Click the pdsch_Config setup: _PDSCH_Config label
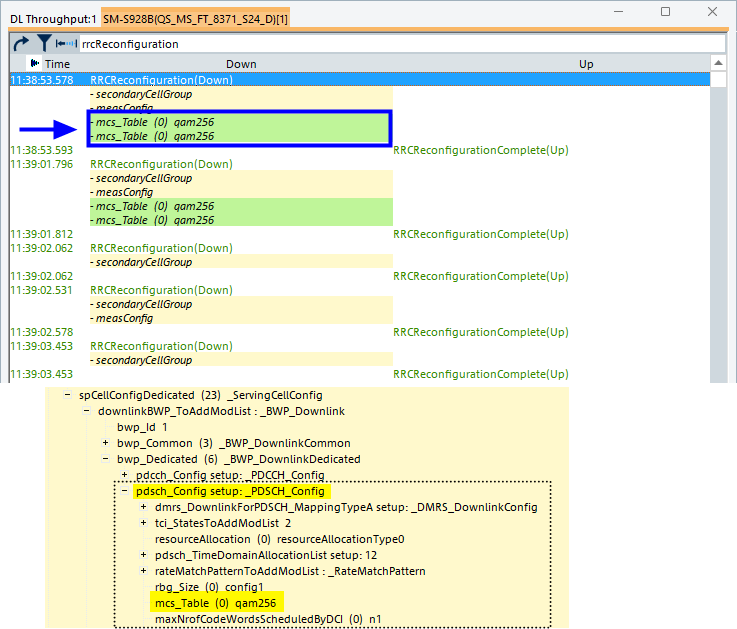The height and width of the screenshot is (629, 737). (230, 491)
